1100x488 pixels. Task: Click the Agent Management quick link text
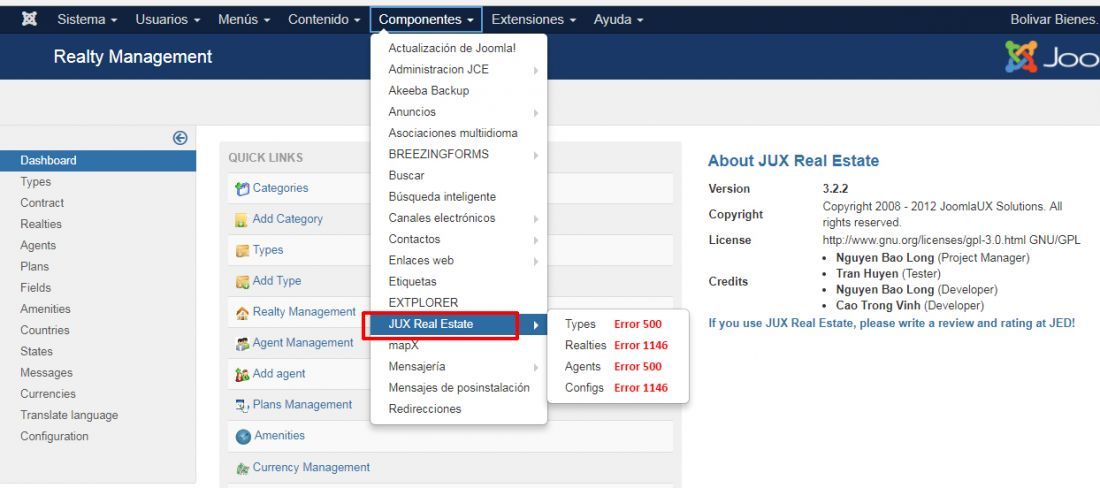click(x=303, y=343)
